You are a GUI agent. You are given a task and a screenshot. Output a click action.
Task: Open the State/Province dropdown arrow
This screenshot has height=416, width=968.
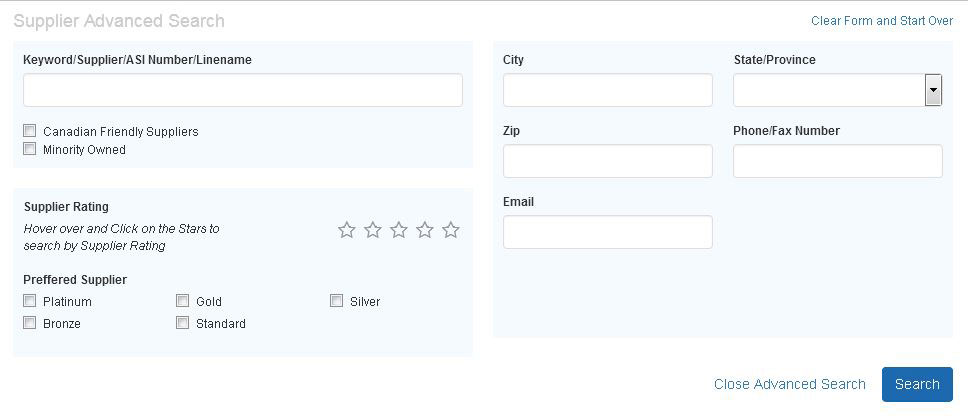[933, 90]
